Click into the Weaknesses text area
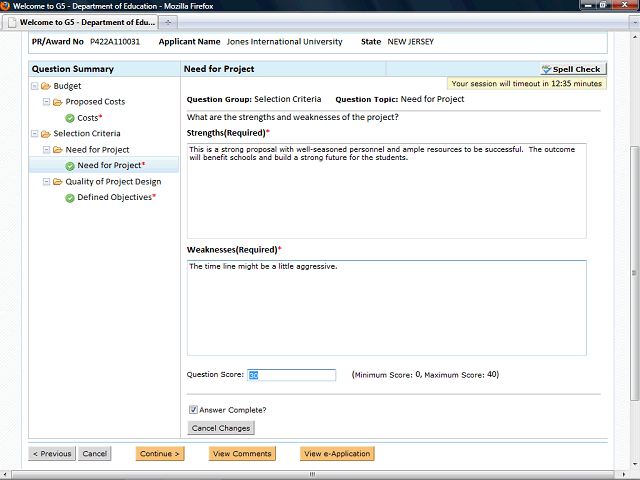The image size is (640, 480). tap(387, 308)
